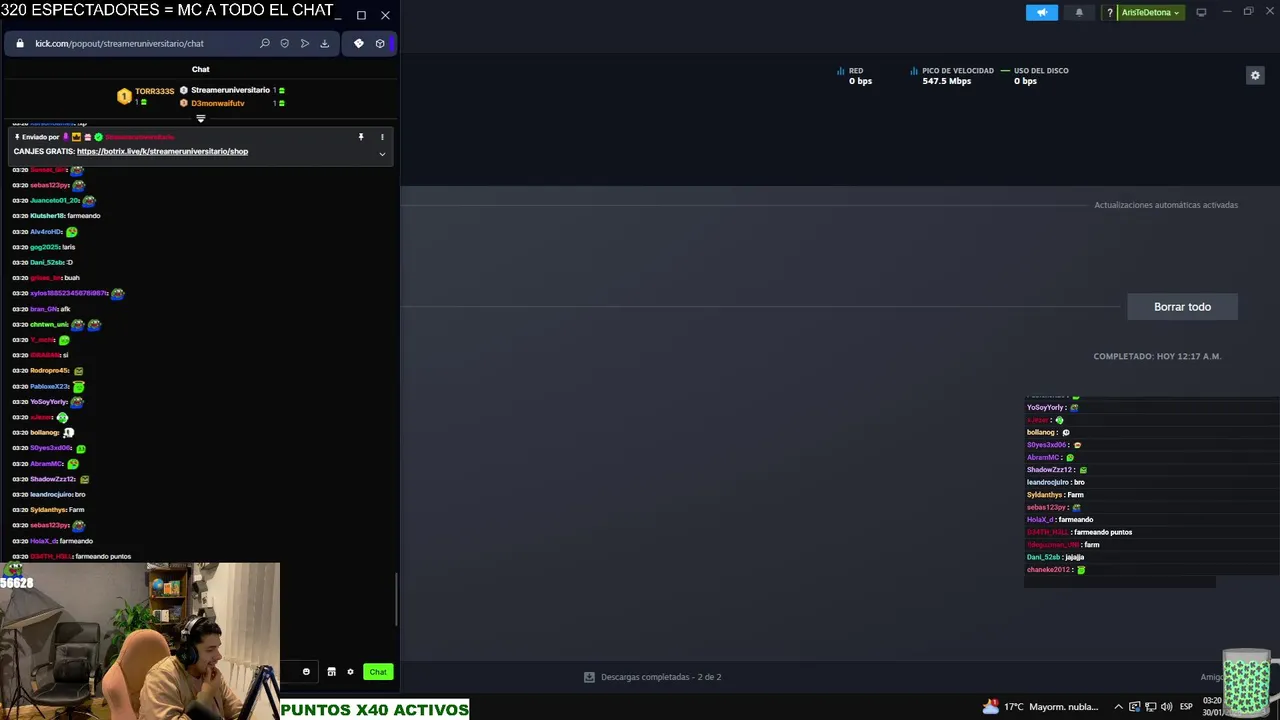Click the Borrar todo button
The height and width of the screenshot is (720, 1280).
point(1182,307)
